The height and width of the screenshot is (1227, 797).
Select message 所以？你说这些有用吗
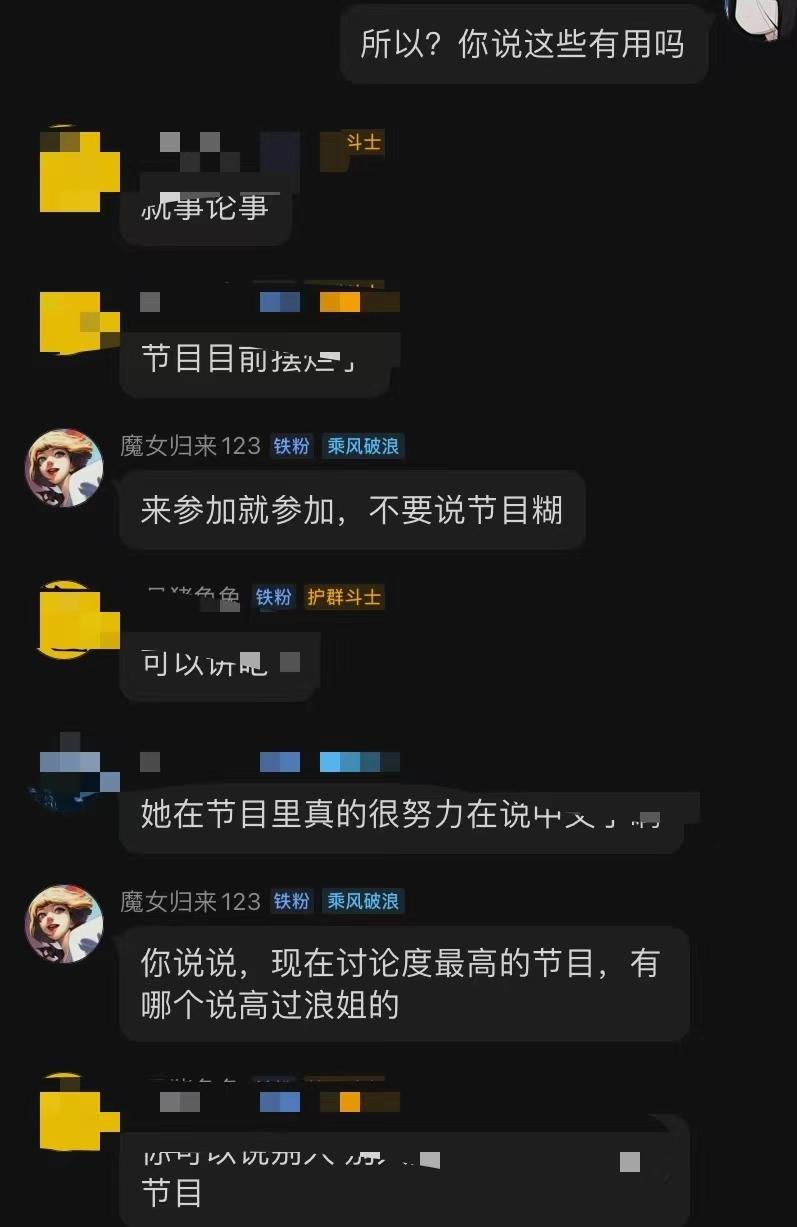click(x=523, y=45)
